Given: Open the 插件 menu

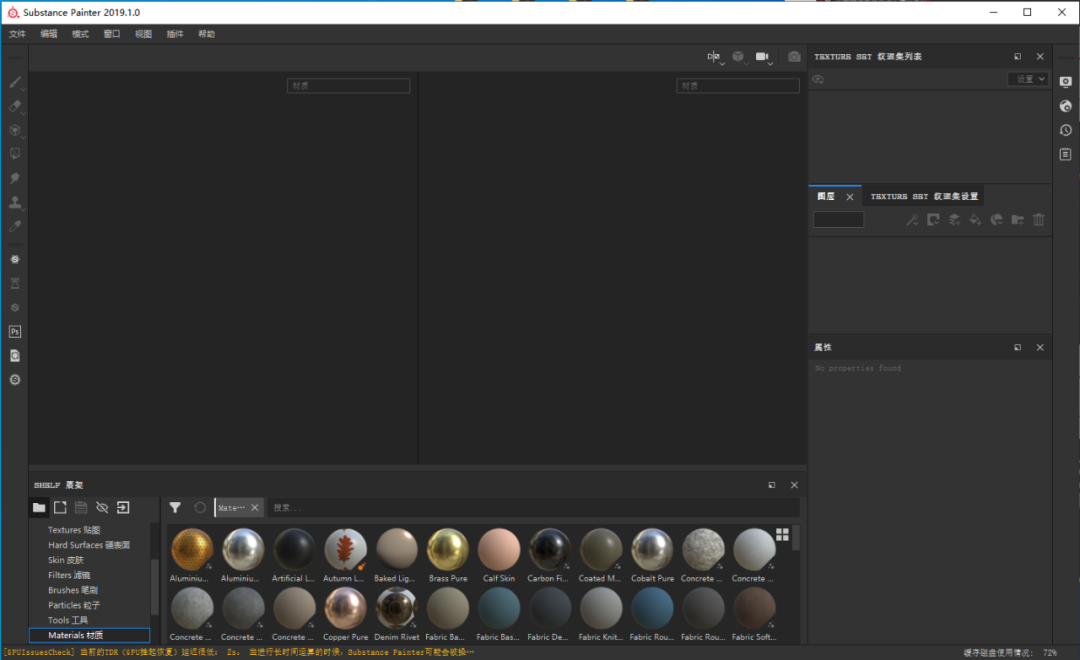Looking at the screenshot, I should click(175, 34).
